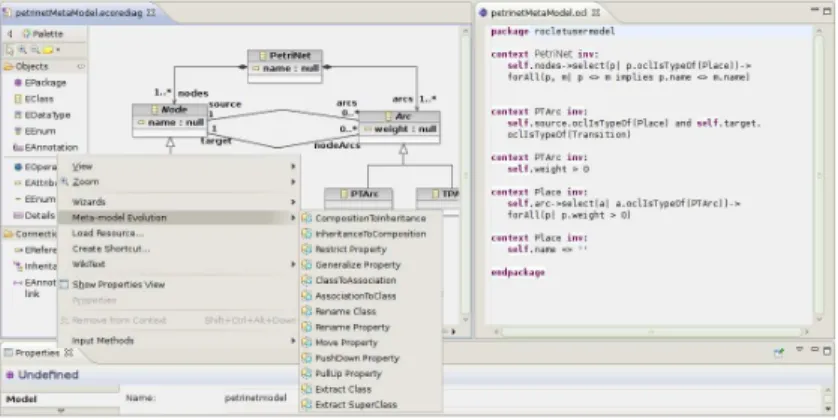Click the PullUp Property icon

[x=307, y=374]
